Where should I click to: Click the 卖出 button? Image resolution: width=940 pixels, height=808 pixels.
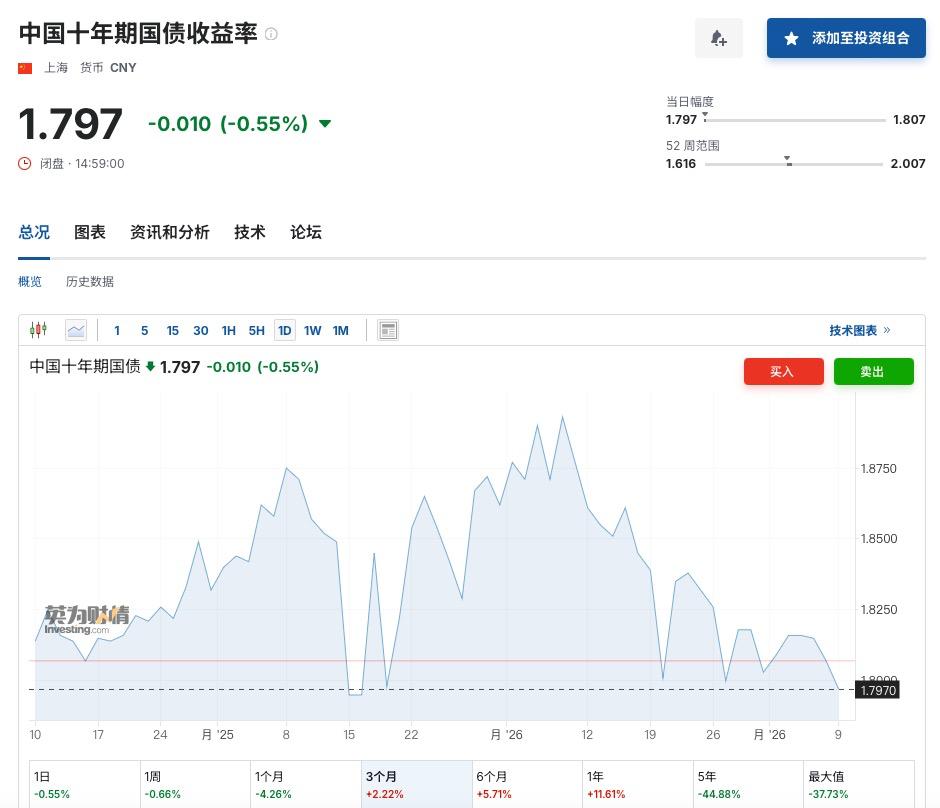click(871, 371)
